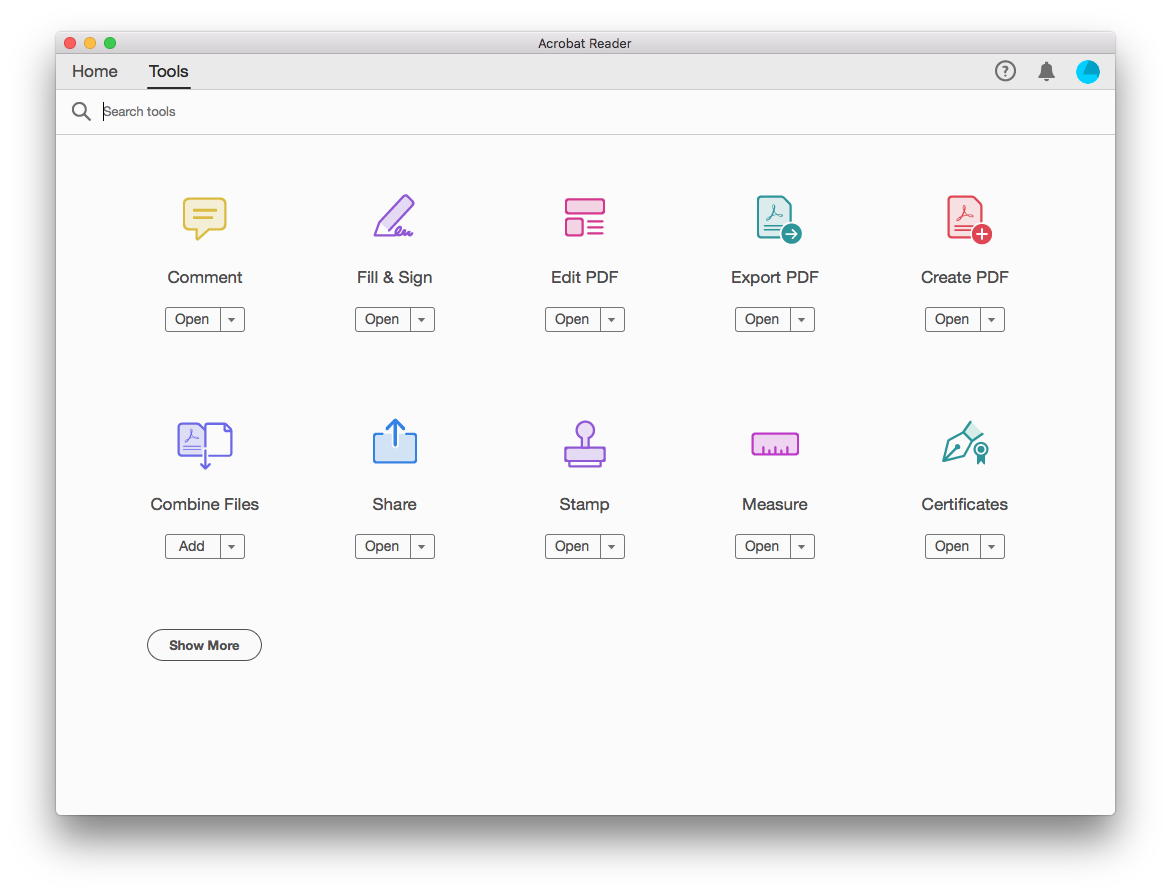1171x895 pixels.
Task: Open the Create PDF tool button
Action: click(x=953, y=320)
